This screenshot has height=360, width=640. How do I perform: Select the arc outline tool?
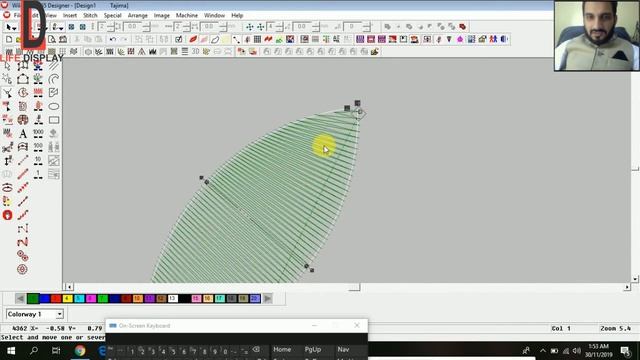click(54, 79)
